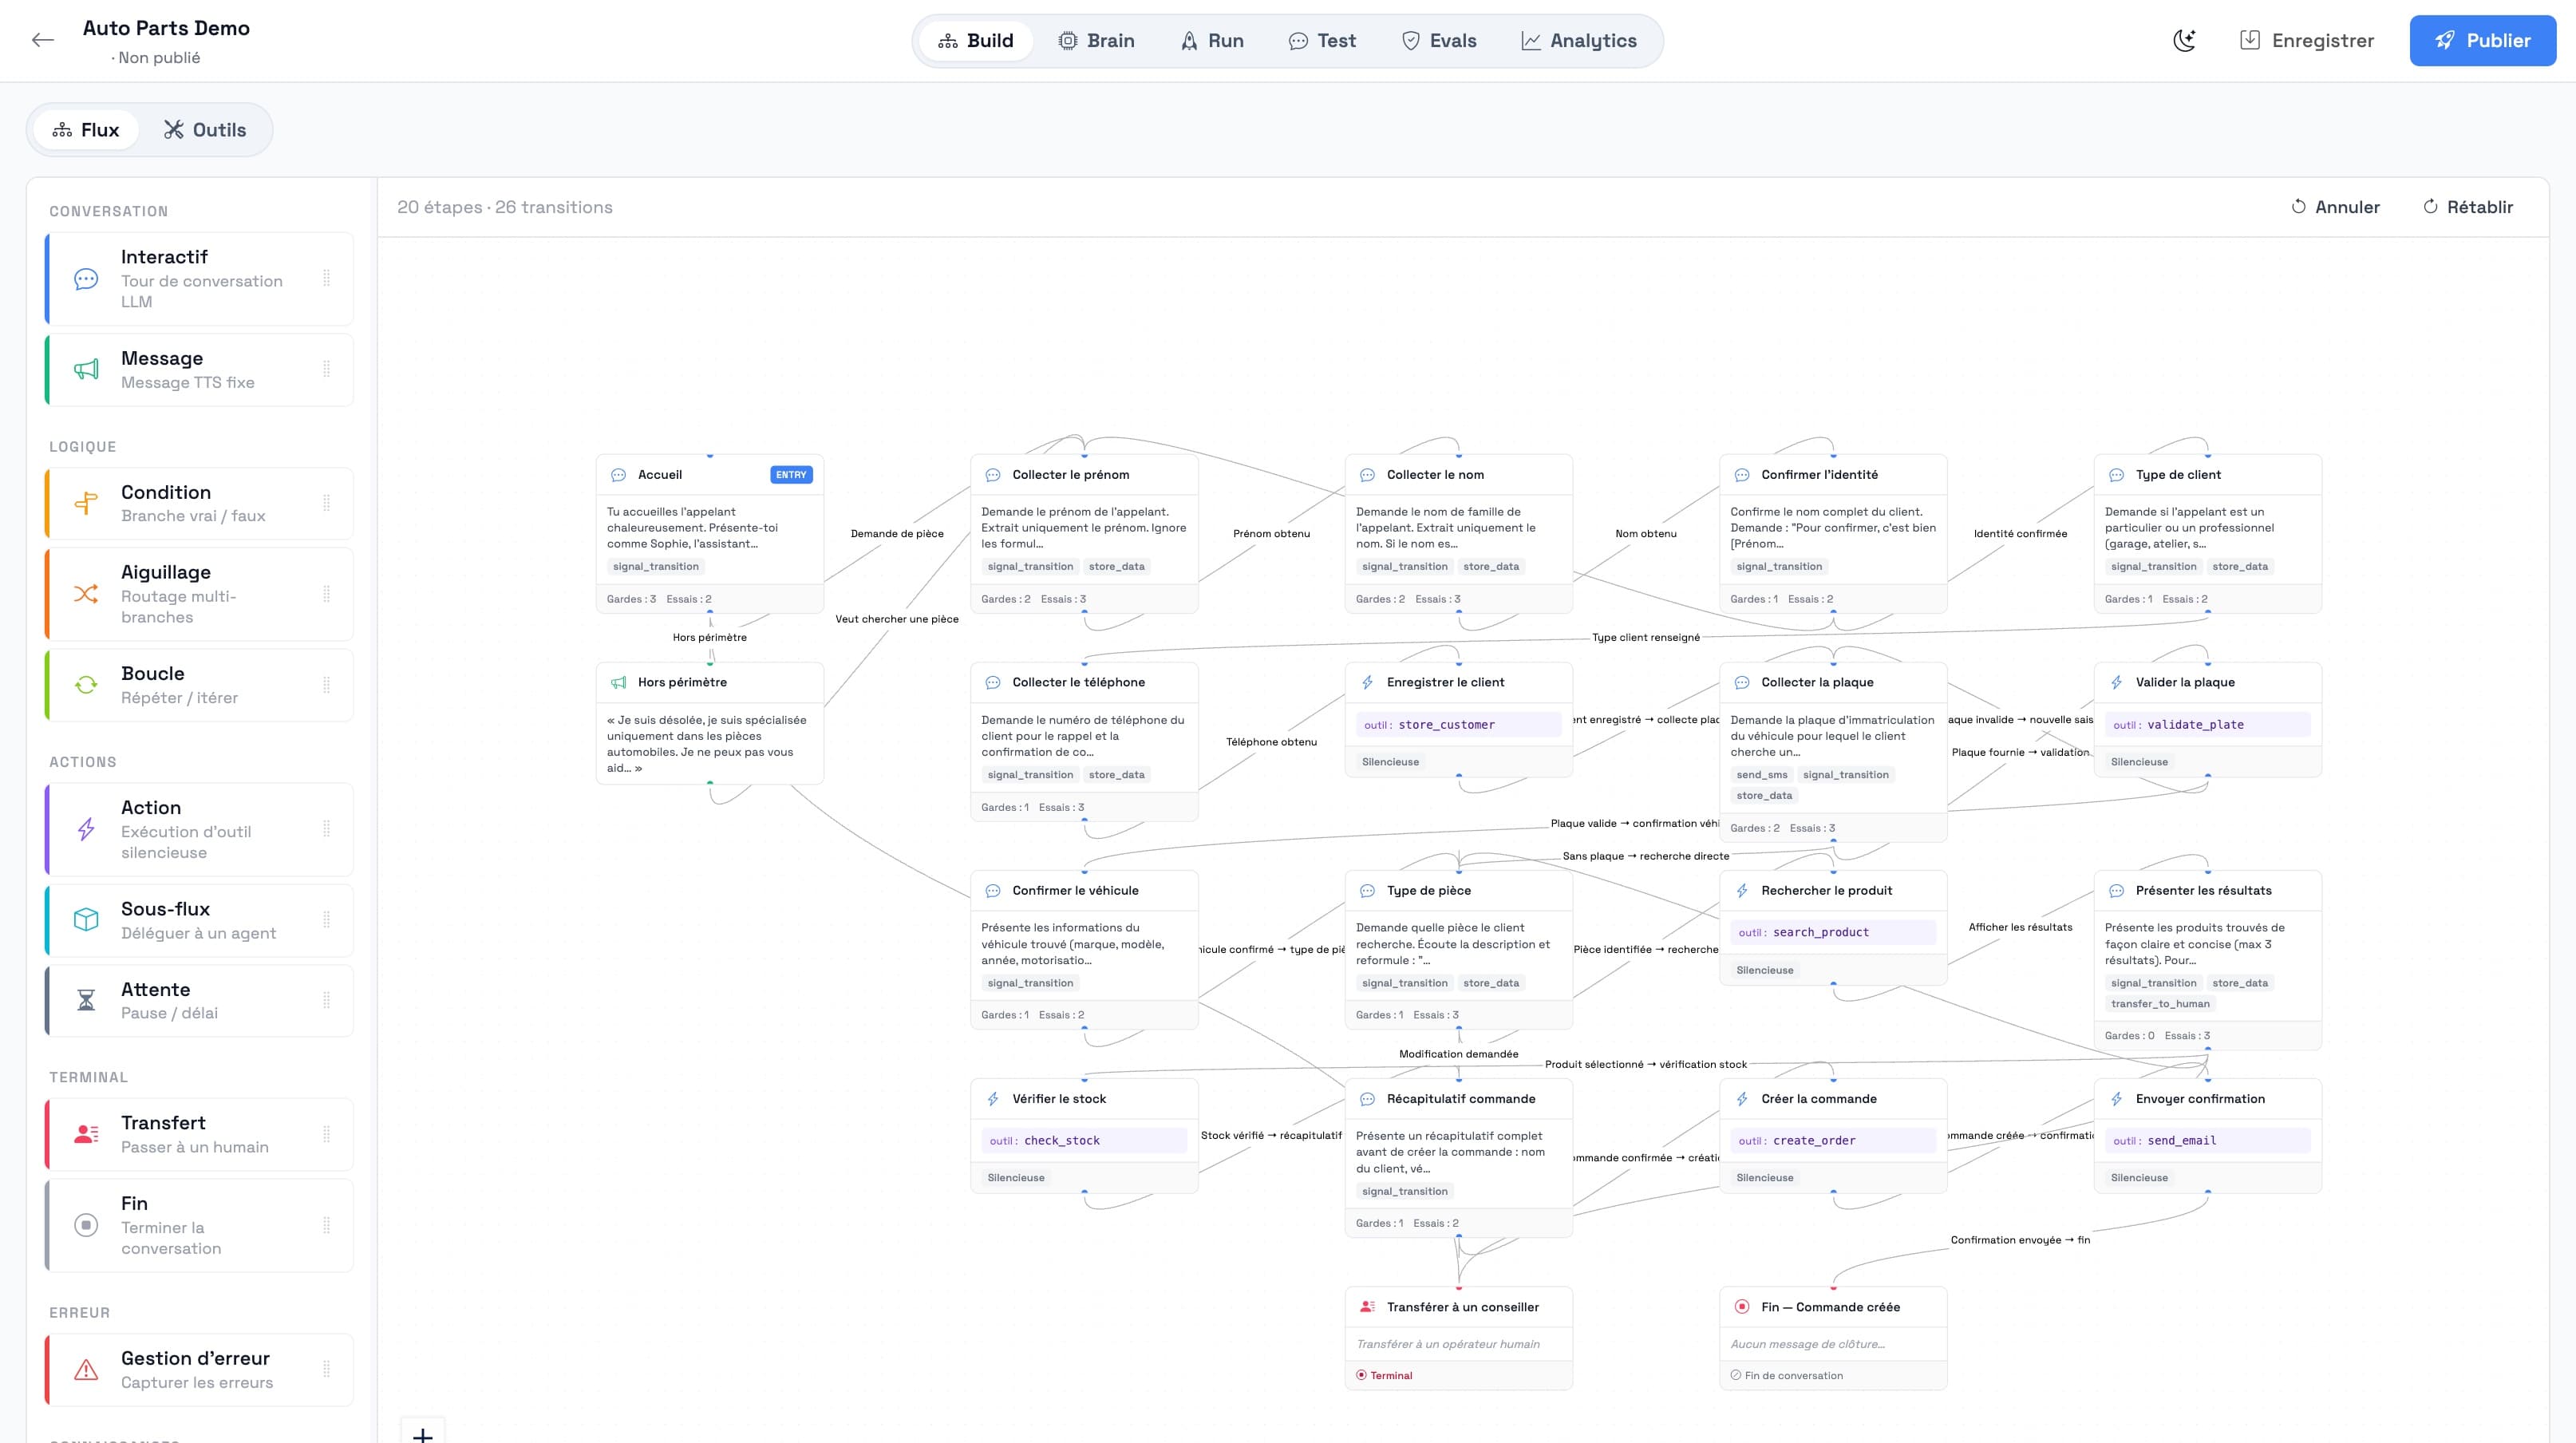Image resolution: width=2576 pixels, height=1443 pixels.
Task: Click the check_stock tool field
Action: click(1084, 1140)
